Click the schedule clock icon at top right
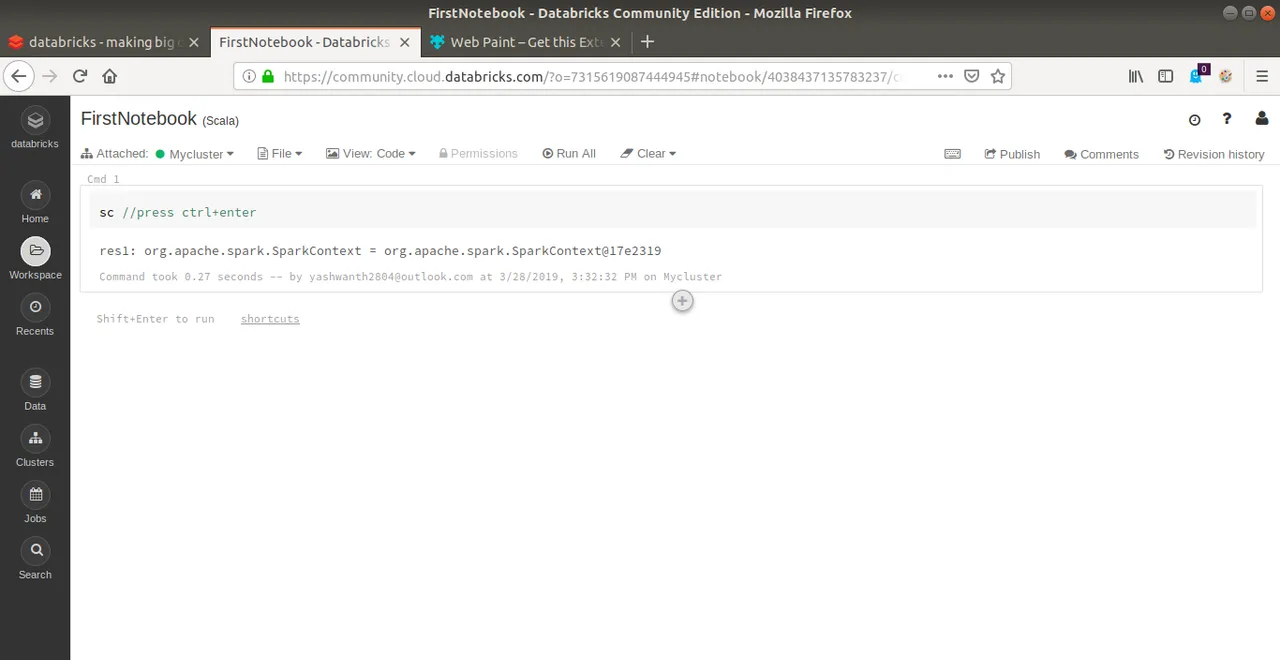Viewport: 1280px width, 660px height. pyautogui.click(x=1194, y=120)
